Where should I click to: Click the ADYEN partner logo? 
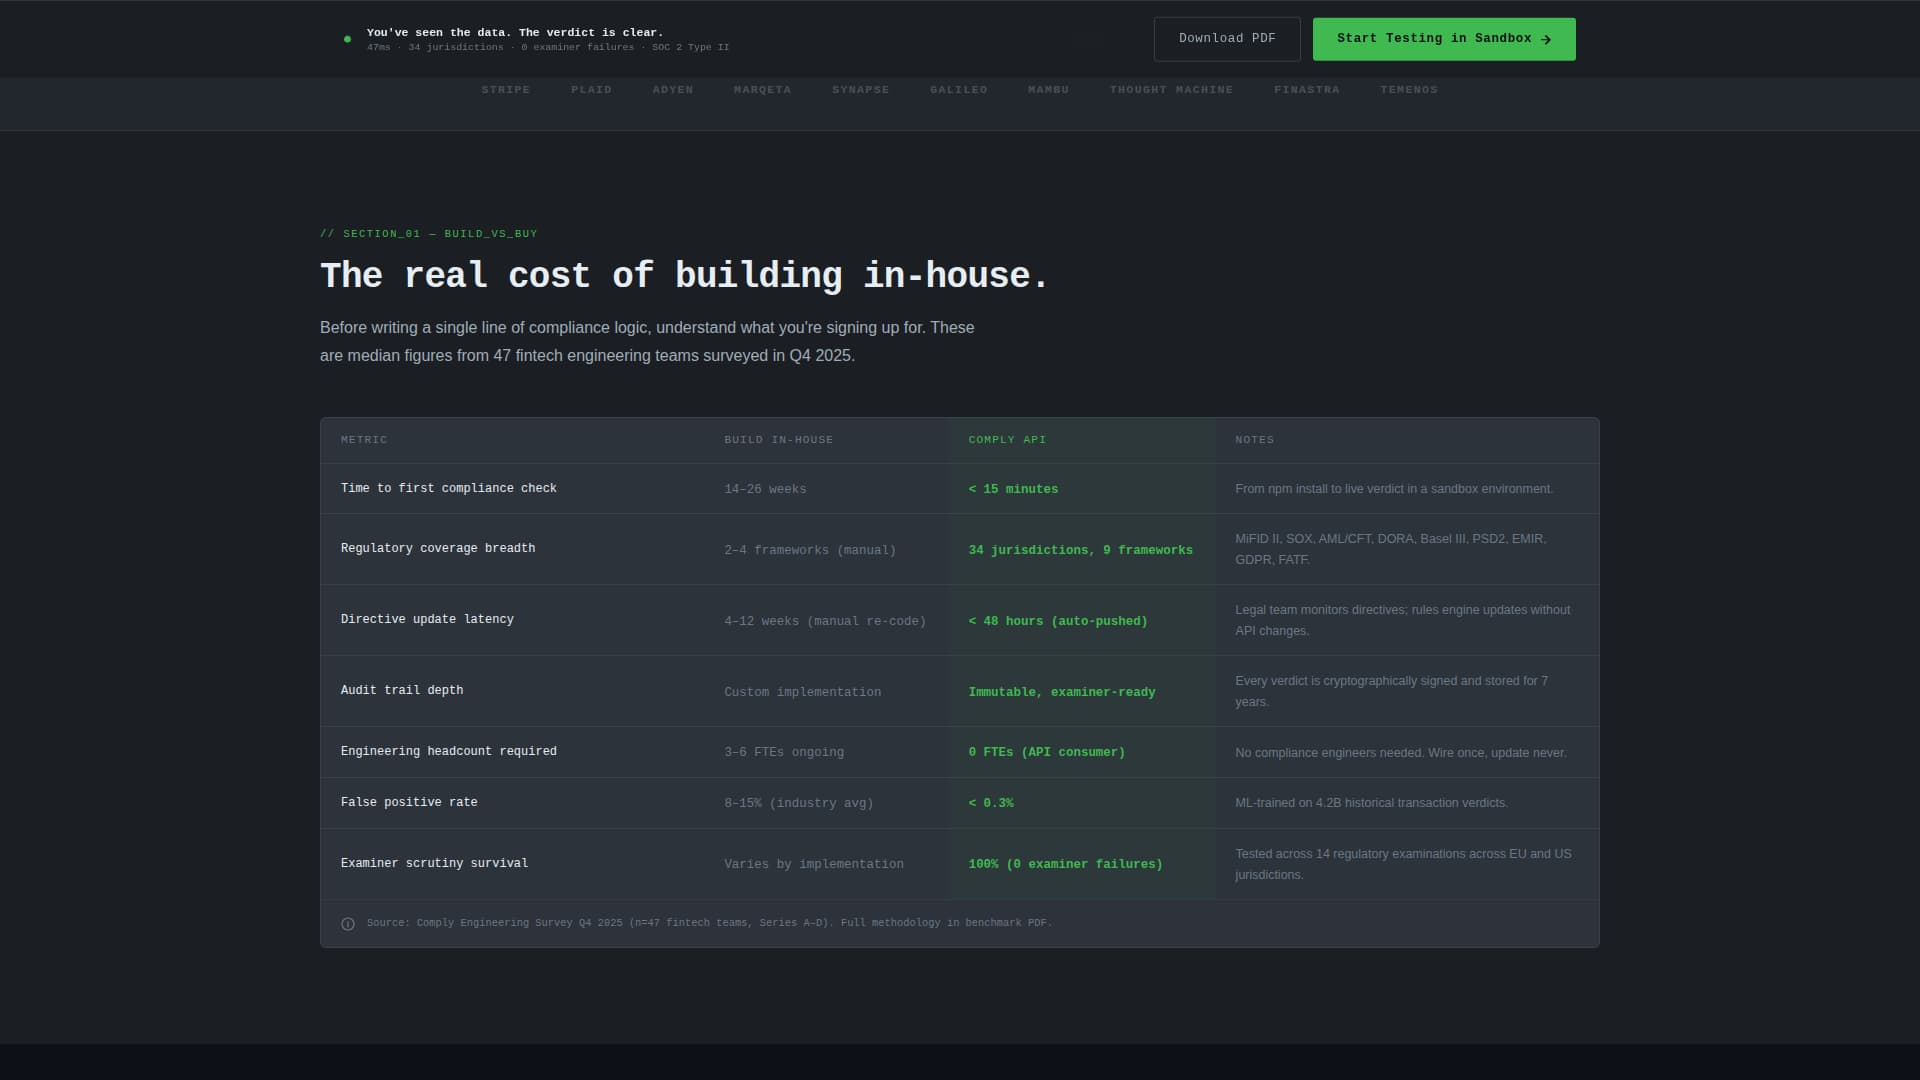click(x=672, y=89)
